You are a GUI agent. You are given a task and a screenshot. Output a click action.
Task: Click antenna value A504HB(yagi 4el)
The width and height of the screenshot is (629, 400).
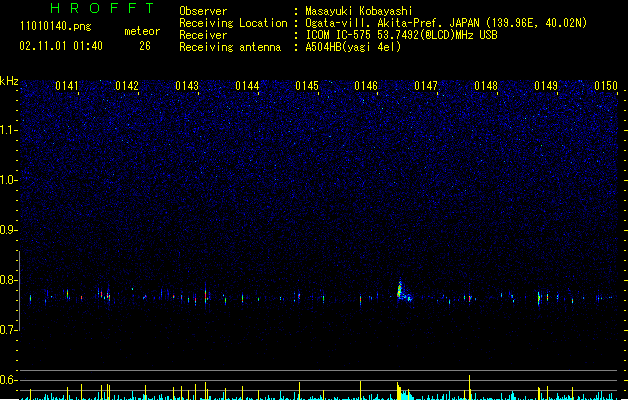353,47
